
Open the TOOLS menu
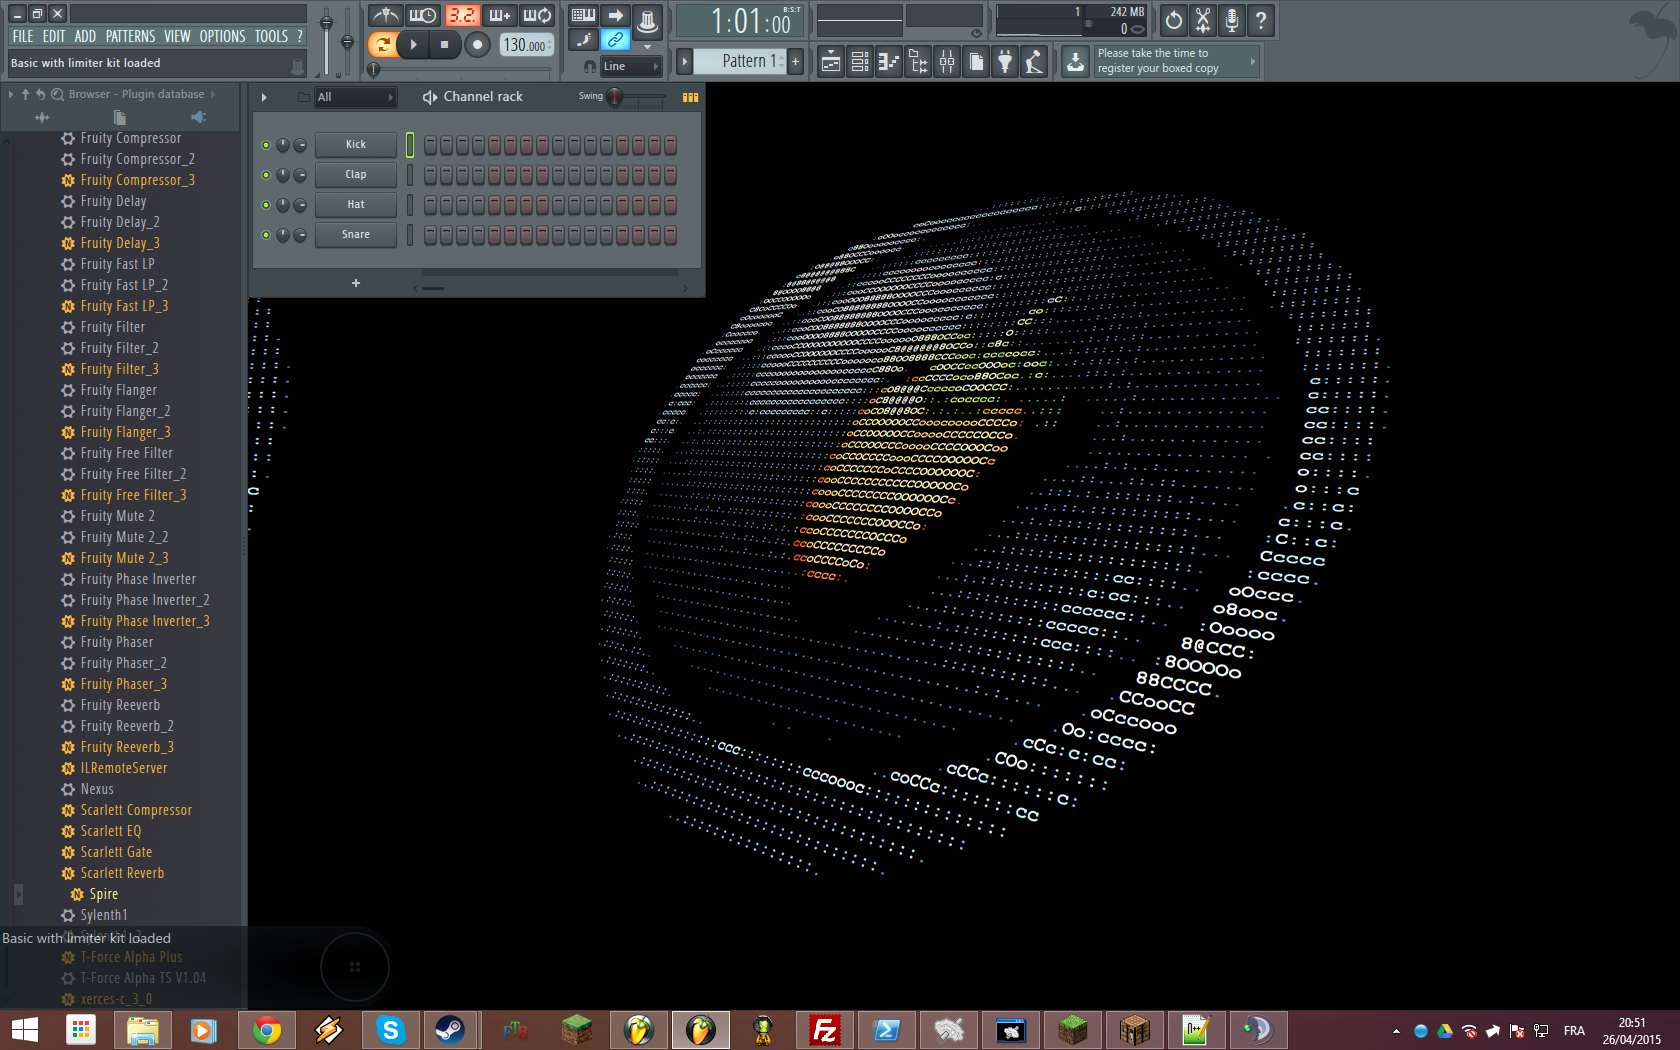[x=271, y=36]
